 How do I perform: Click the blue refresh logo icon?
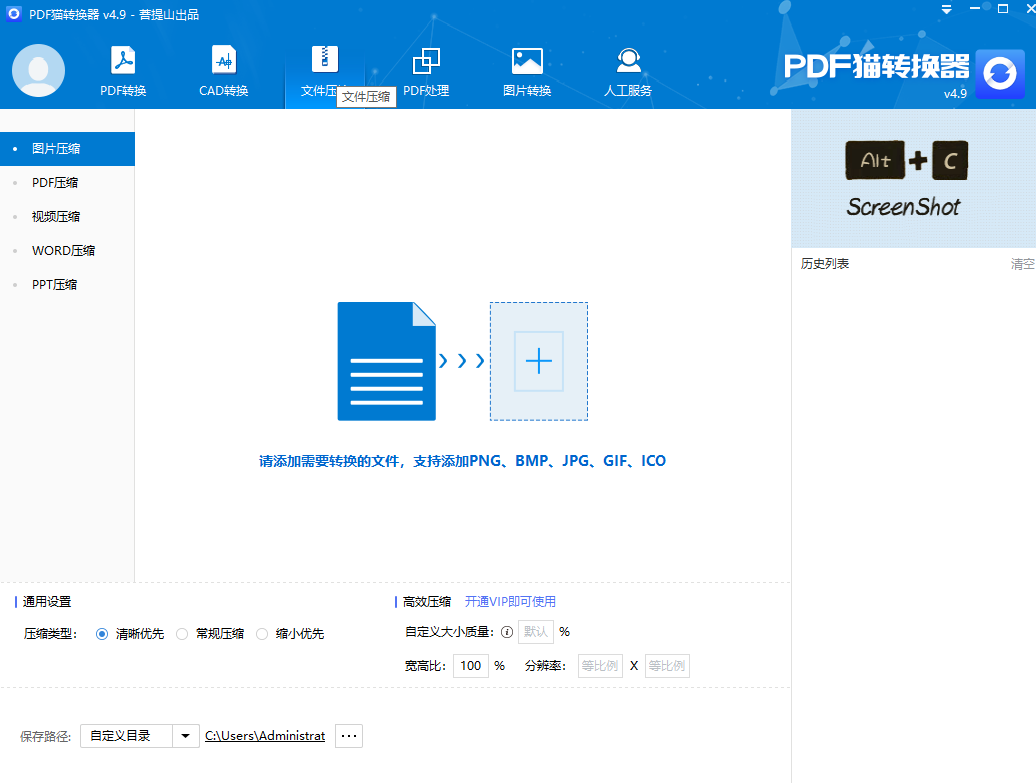point(1000,73)
